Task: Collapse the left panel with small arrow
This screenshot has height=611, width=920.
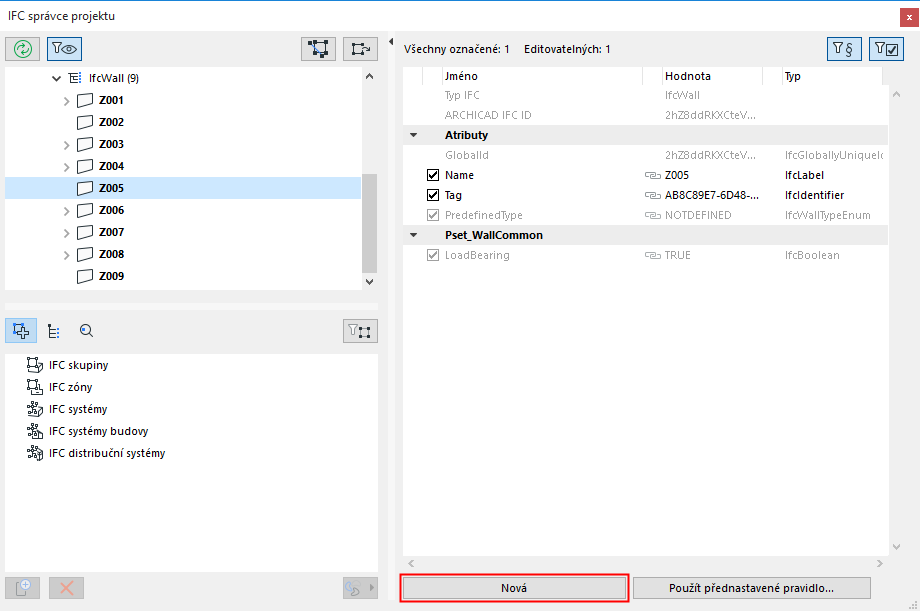Action: 391,42
